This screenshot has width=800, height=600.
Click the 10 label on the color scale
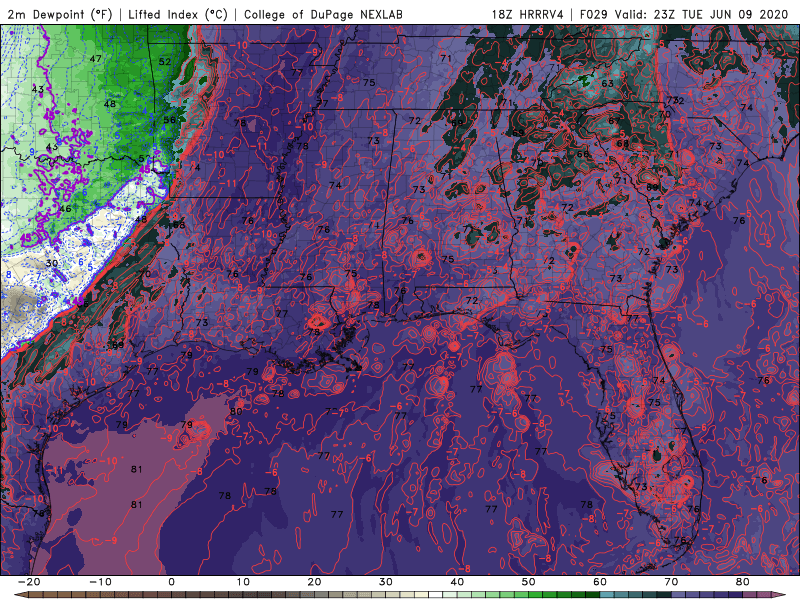pos(243,582)
